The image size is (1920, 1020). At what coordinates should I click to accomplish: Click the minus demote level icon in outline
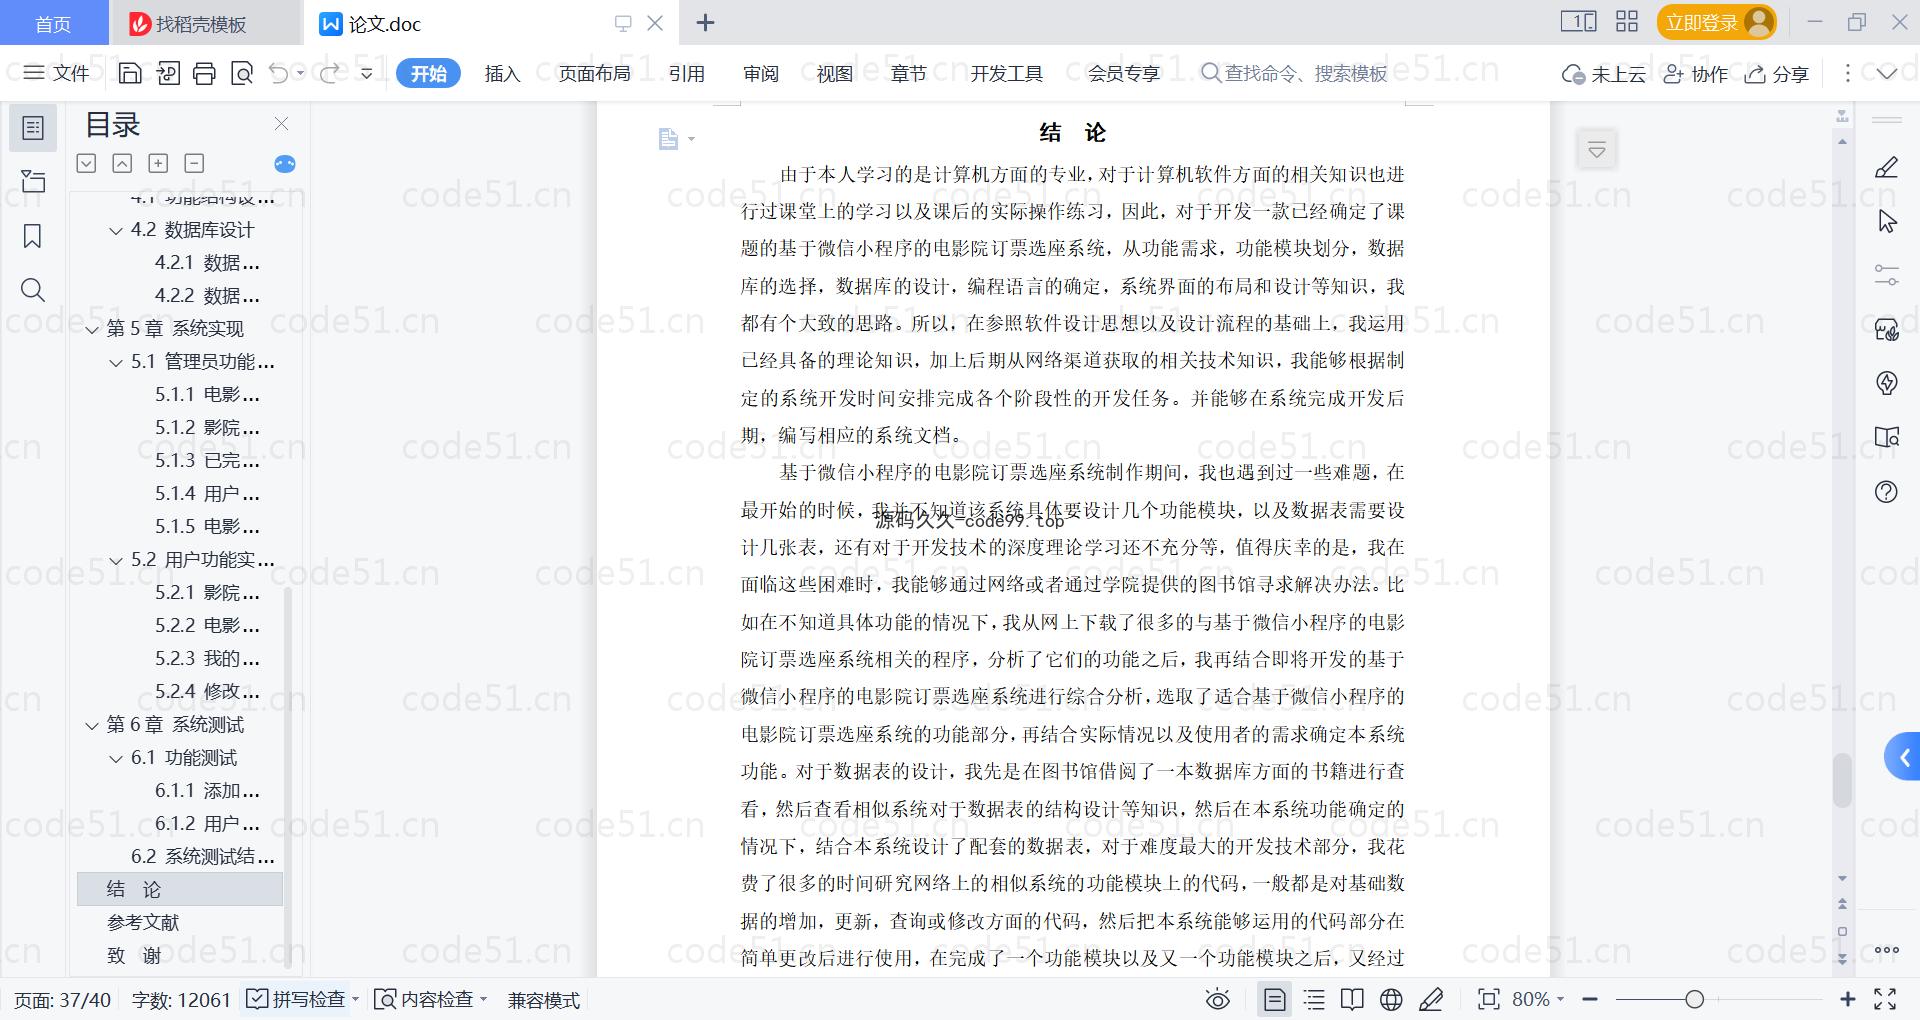tap(194, 163)
